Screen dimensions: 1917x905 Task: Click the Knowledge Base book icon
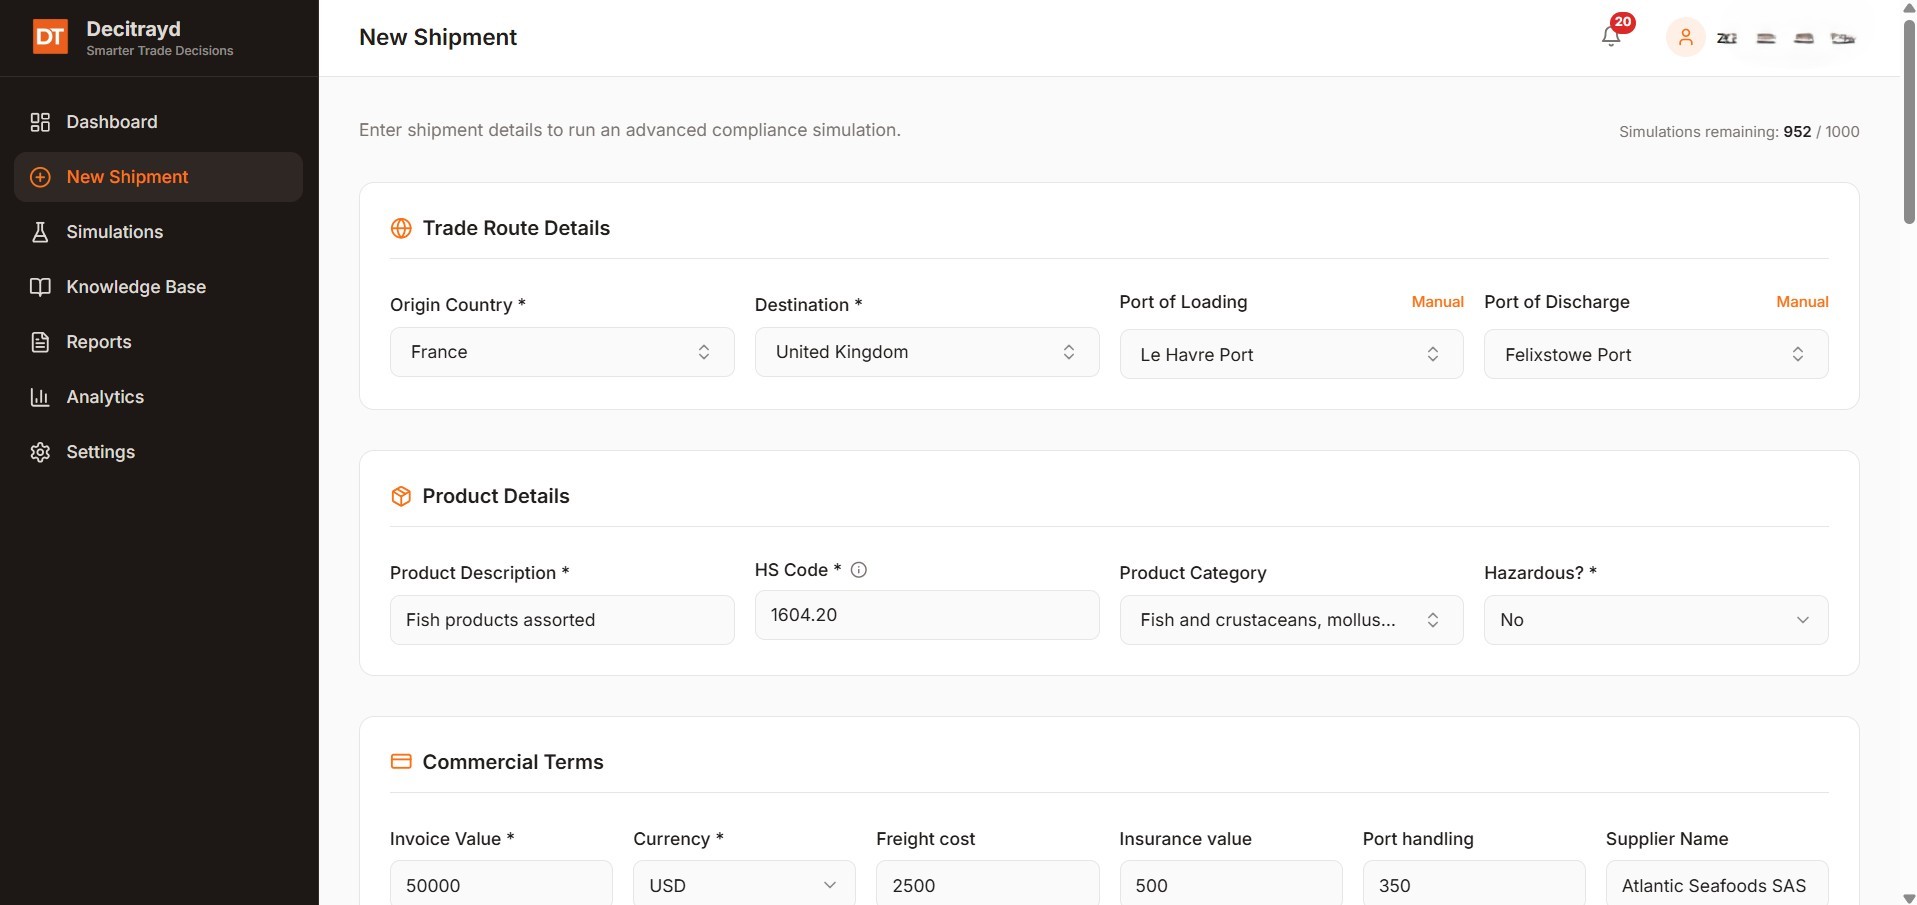(40, 287)
